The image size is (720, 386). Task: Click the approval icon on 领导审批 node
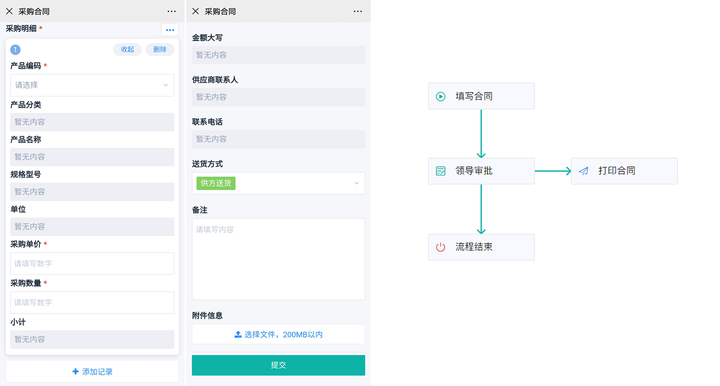coord(440,171)
